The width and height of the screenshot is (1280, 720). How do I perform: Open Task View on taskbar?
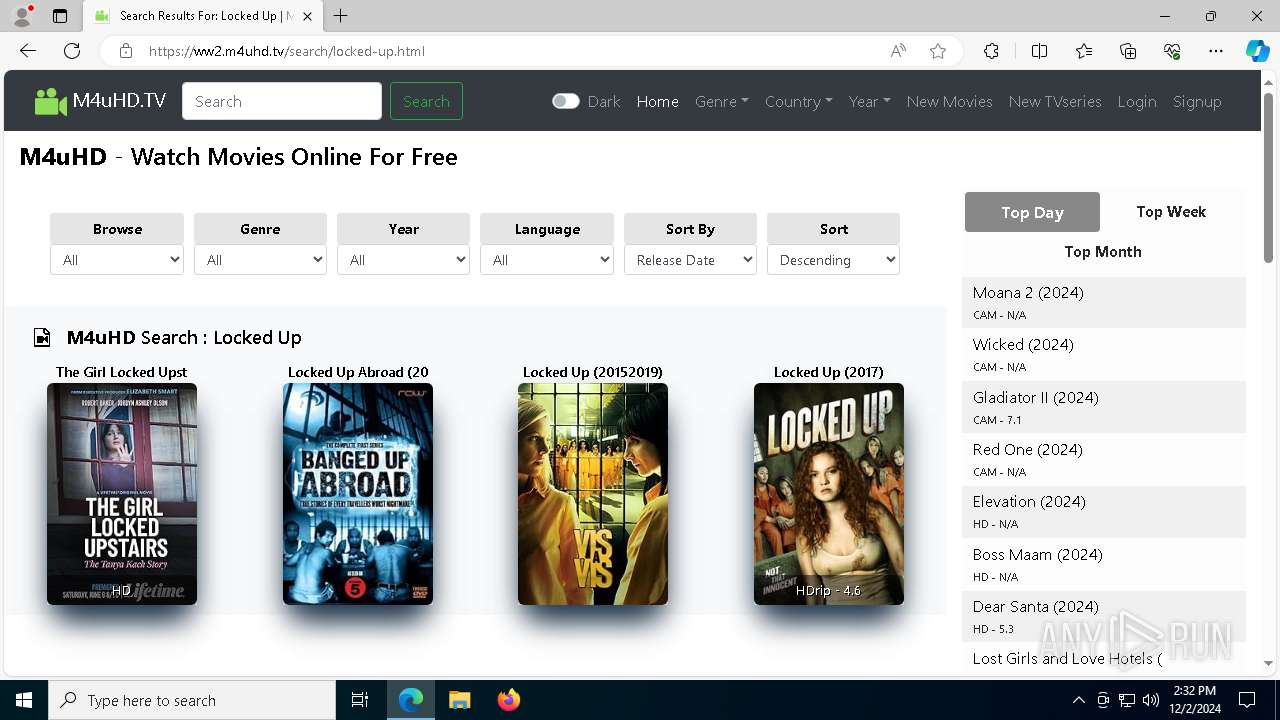click(360, 700)
